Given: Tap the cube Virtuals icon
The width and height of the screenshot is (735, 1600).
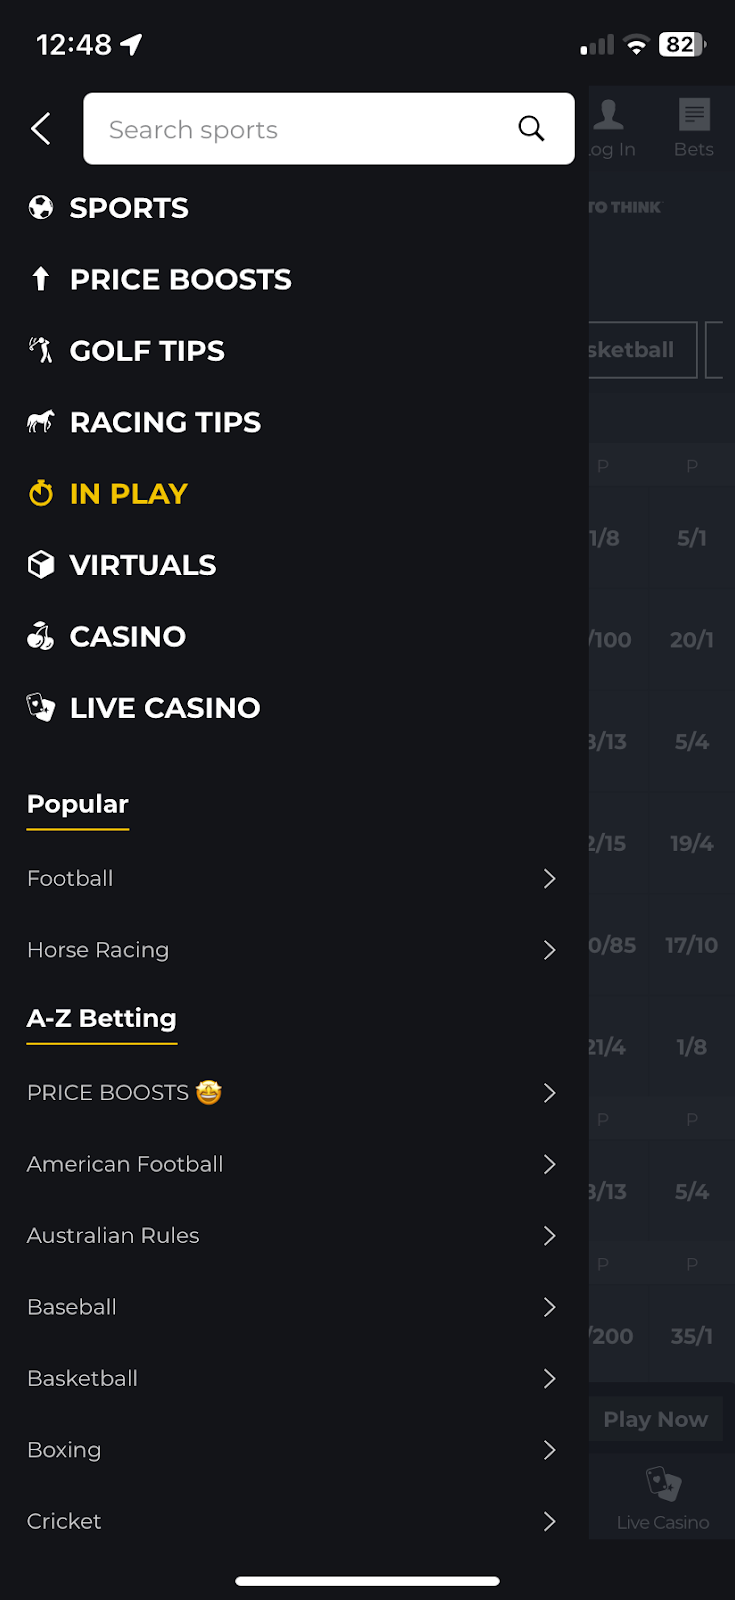Looking at the screenshot, I should pyautogui.click(x=41, y=565).
